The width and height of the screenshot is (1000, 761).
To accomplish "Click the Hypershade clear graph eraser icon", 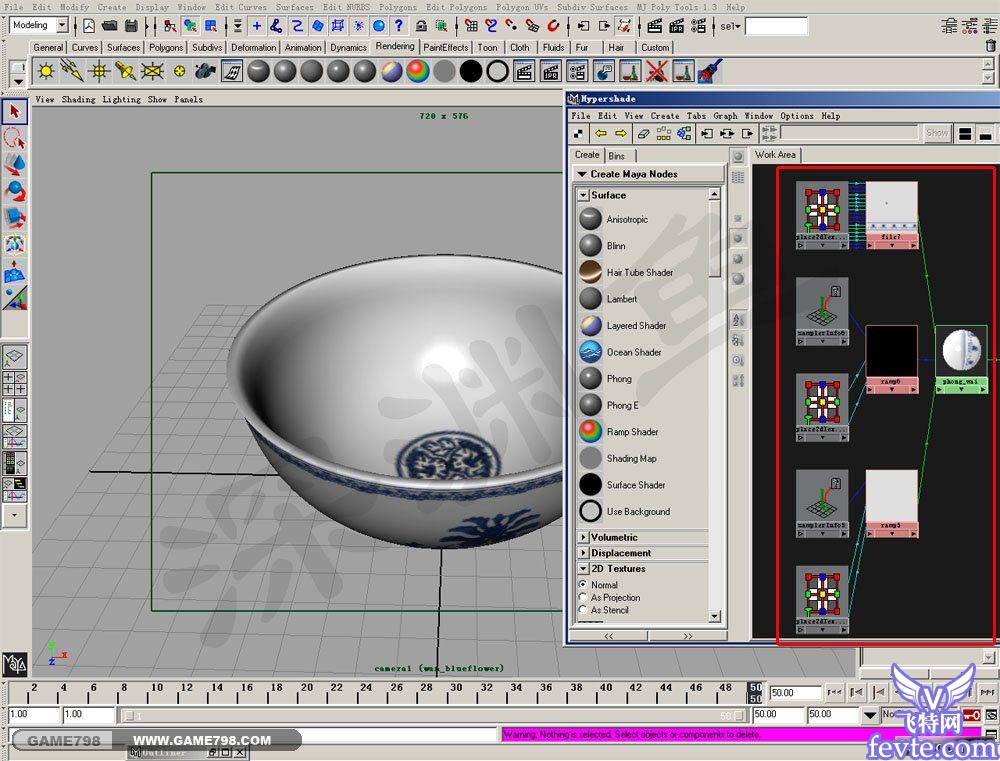I will coord(643,133).
